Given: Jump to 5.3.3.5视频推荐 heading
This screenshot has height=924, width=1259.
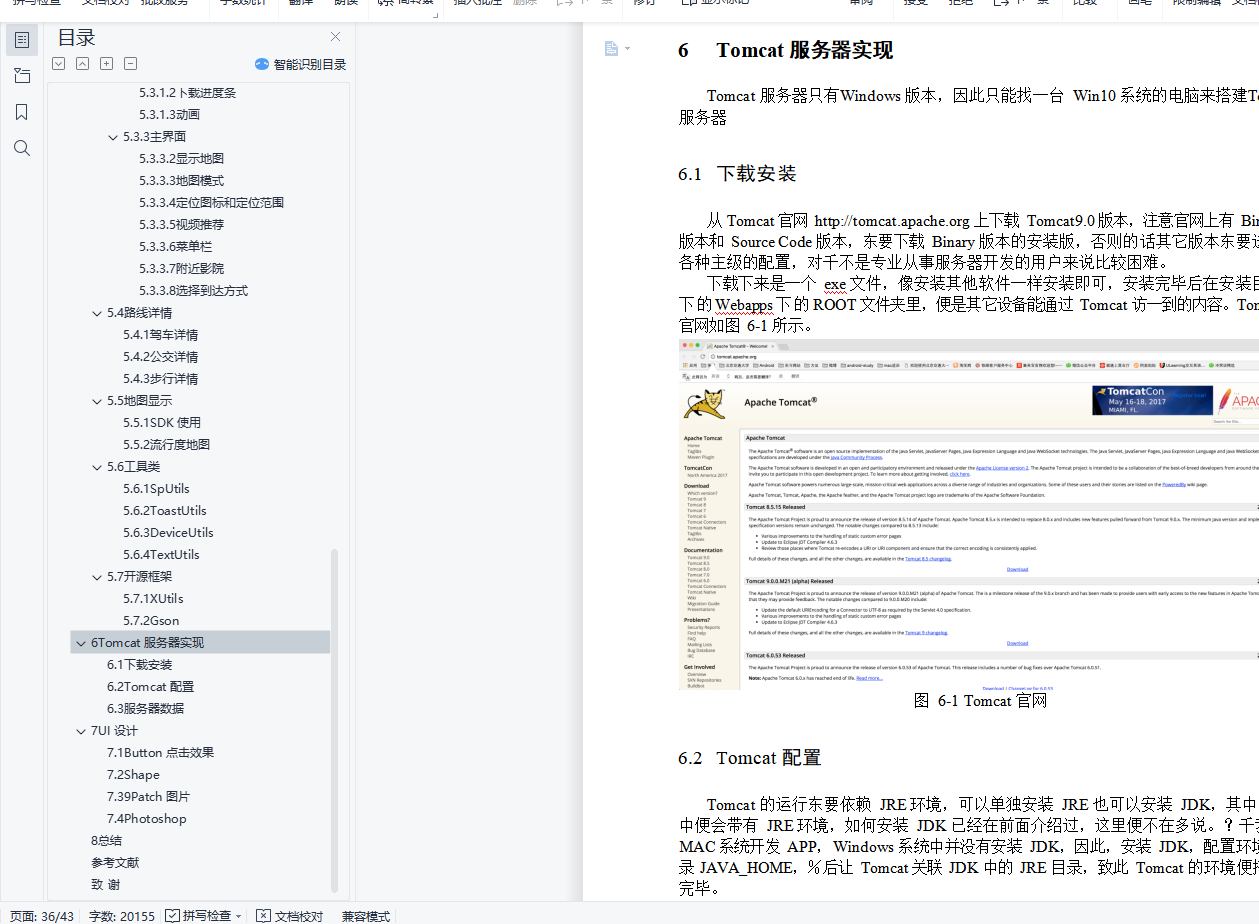Looking at the screenshot, I should (181, 225).
